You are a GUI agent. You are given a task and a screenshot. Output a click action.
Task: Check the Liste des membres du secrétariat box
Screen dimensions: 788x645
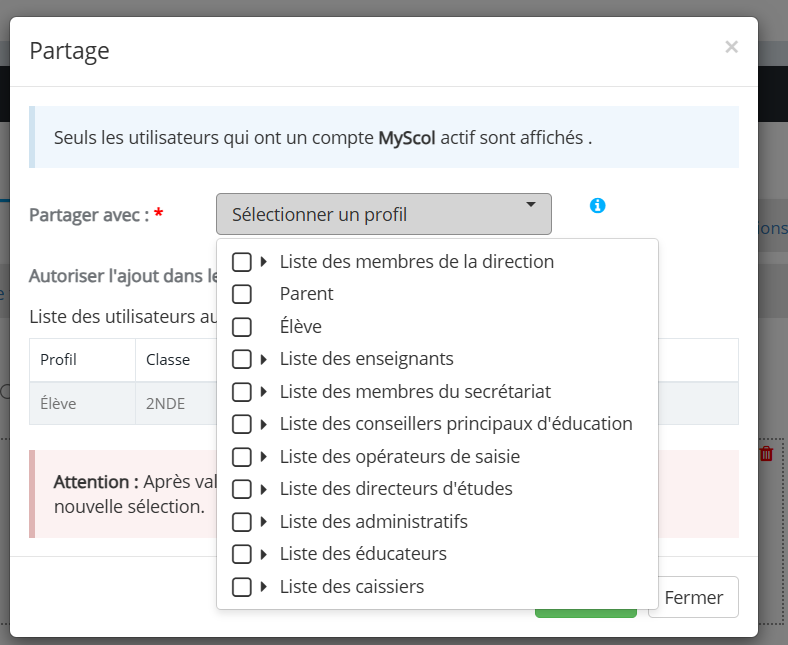(x=242, y=392)
